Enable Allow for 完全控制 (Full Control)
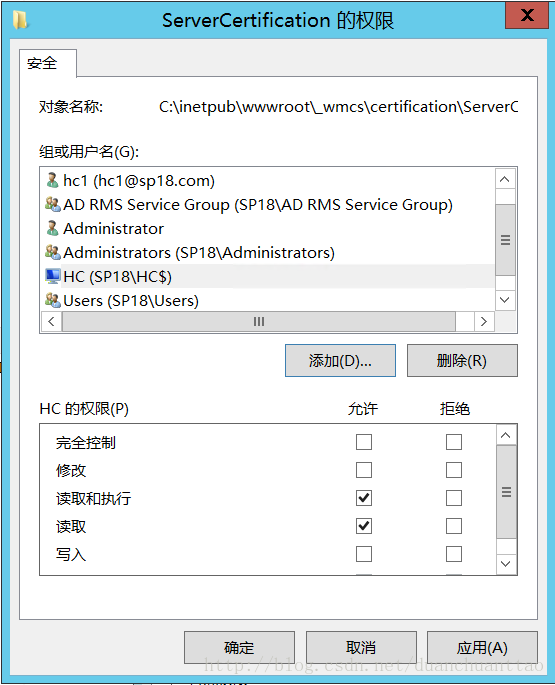This screenshot has width=555, height=685. pos(364,442)
